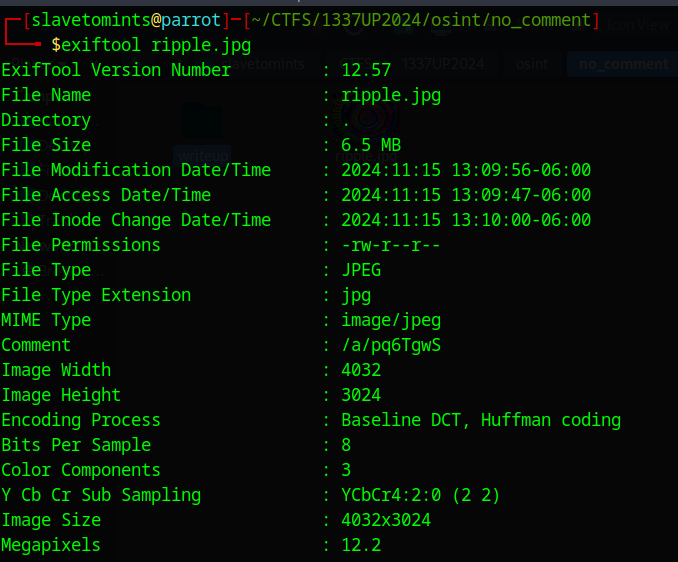This screenshot has height=562, width=678.
Task: Click the File Size value 6.5 MB
Action: tap(371, 145)
